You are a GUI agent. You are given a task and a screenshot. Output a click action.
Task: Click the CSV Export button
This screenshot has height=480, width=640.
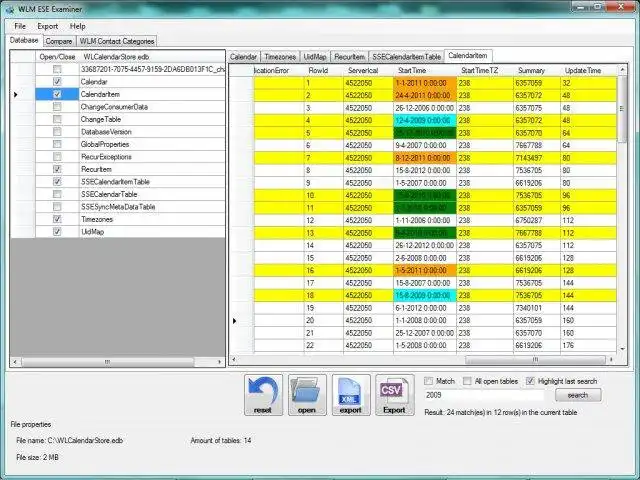(395, 395)
